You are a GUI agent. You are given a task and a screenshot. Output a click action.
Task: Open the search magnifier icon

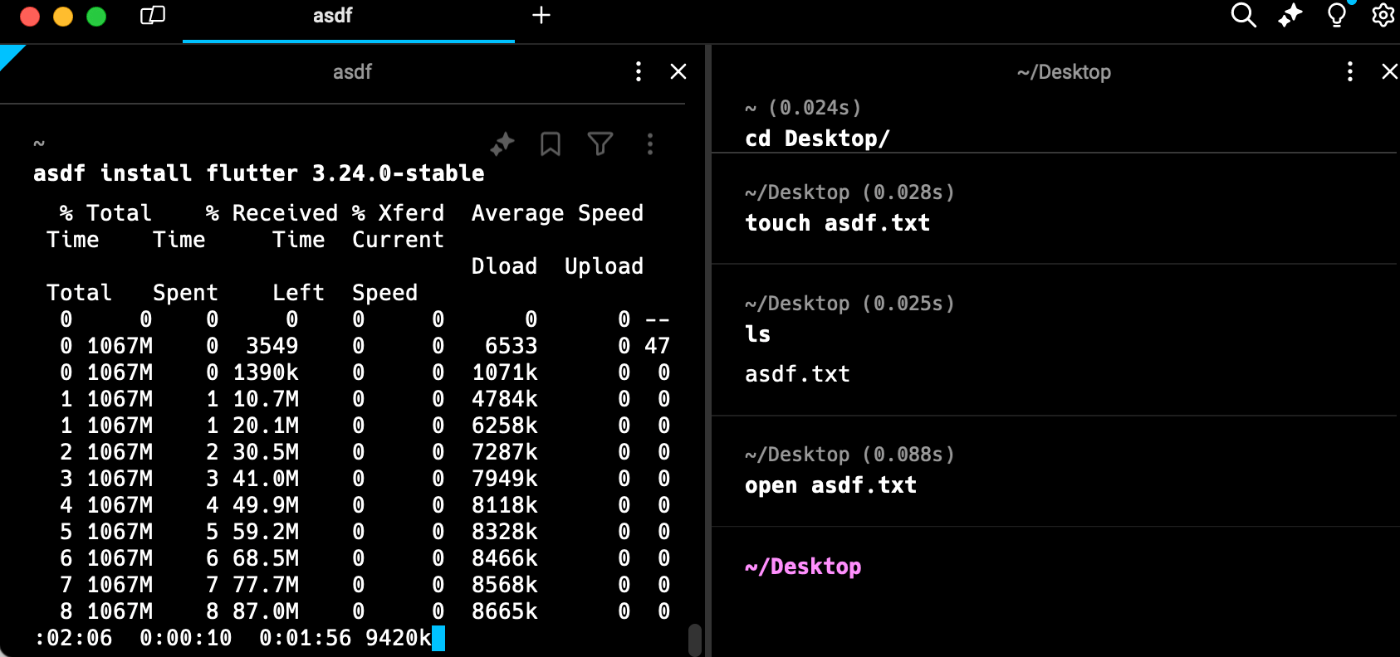coord(1243,16)
